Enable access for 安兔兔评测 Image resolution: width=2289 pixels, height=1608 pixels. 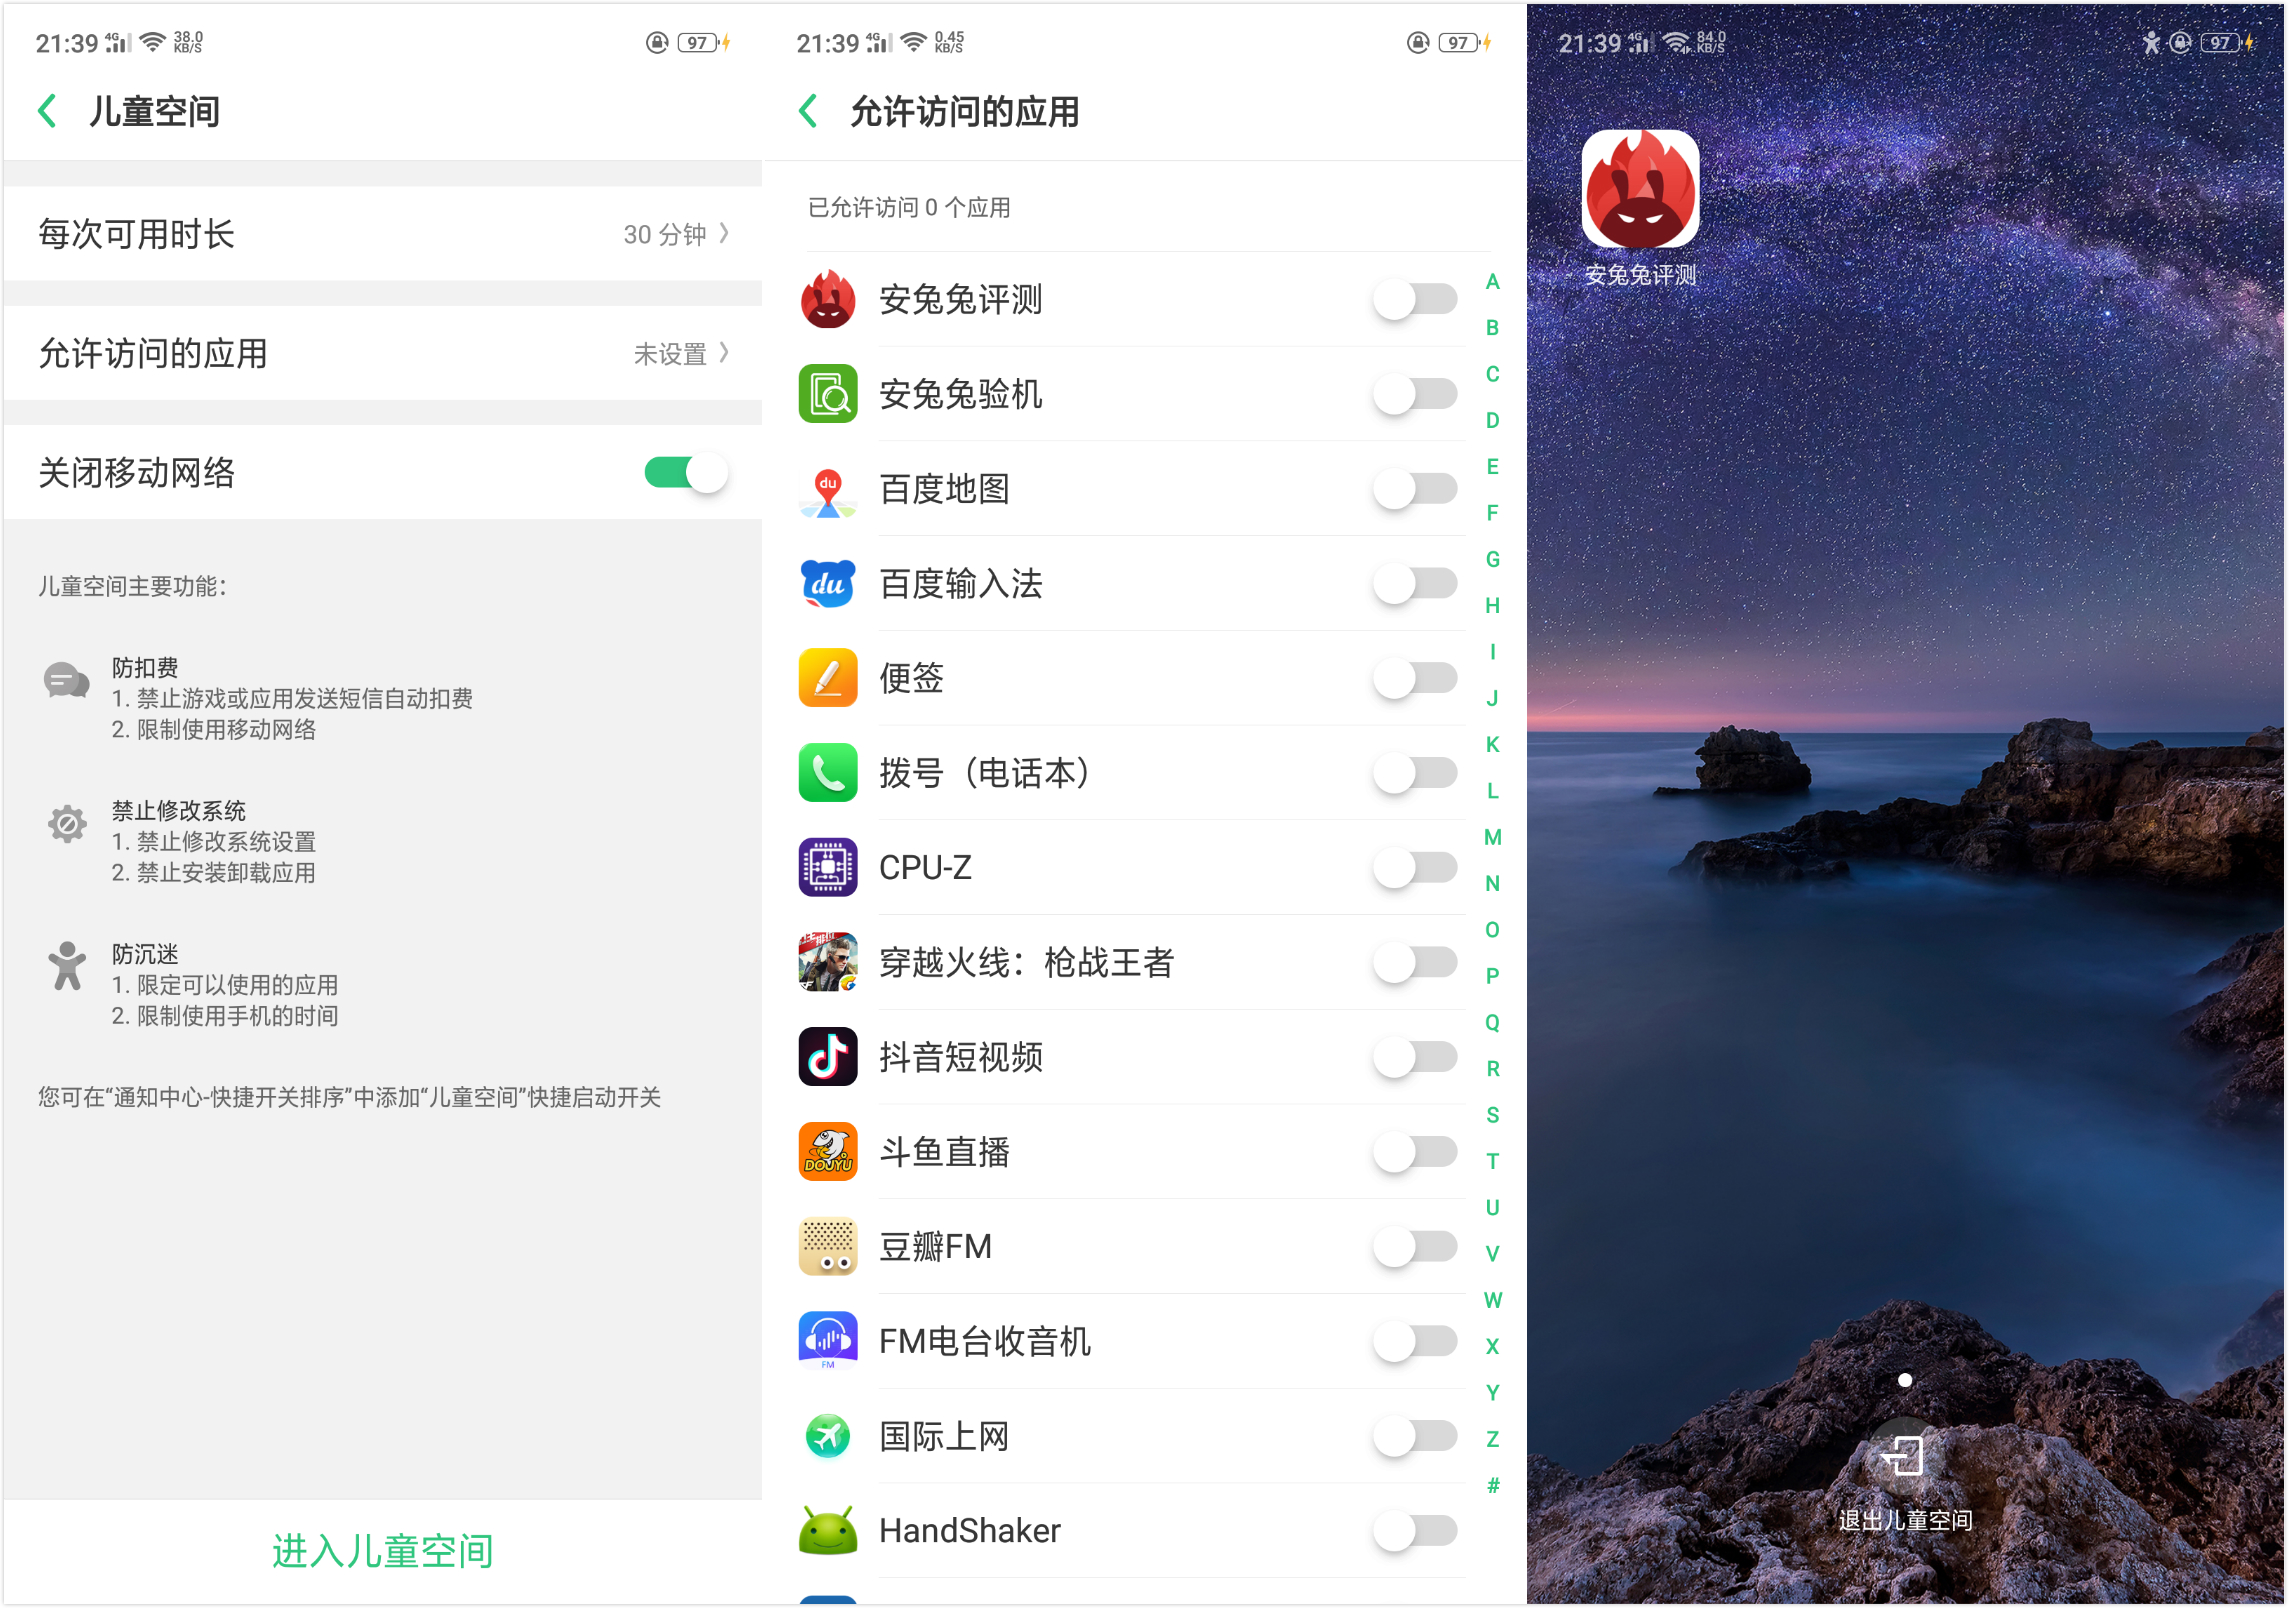coord(1414,299)
